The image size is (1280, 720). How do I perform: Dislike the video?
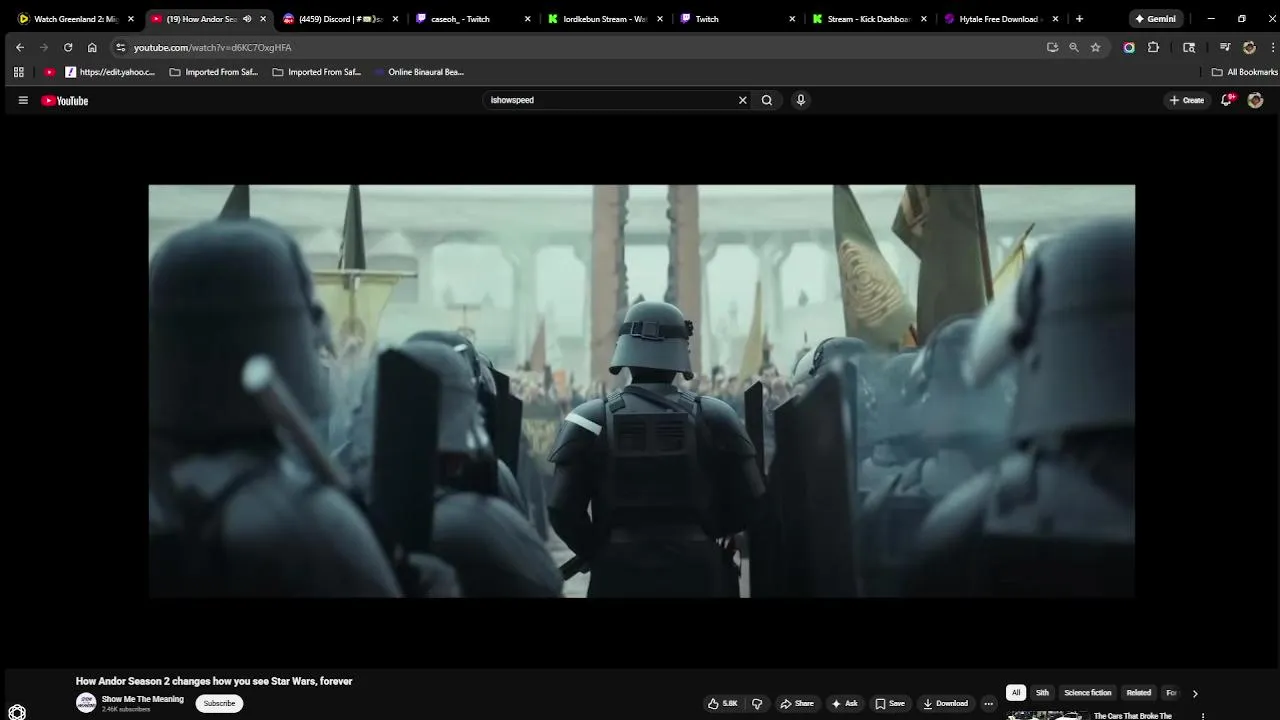click(x=757, y=703)
